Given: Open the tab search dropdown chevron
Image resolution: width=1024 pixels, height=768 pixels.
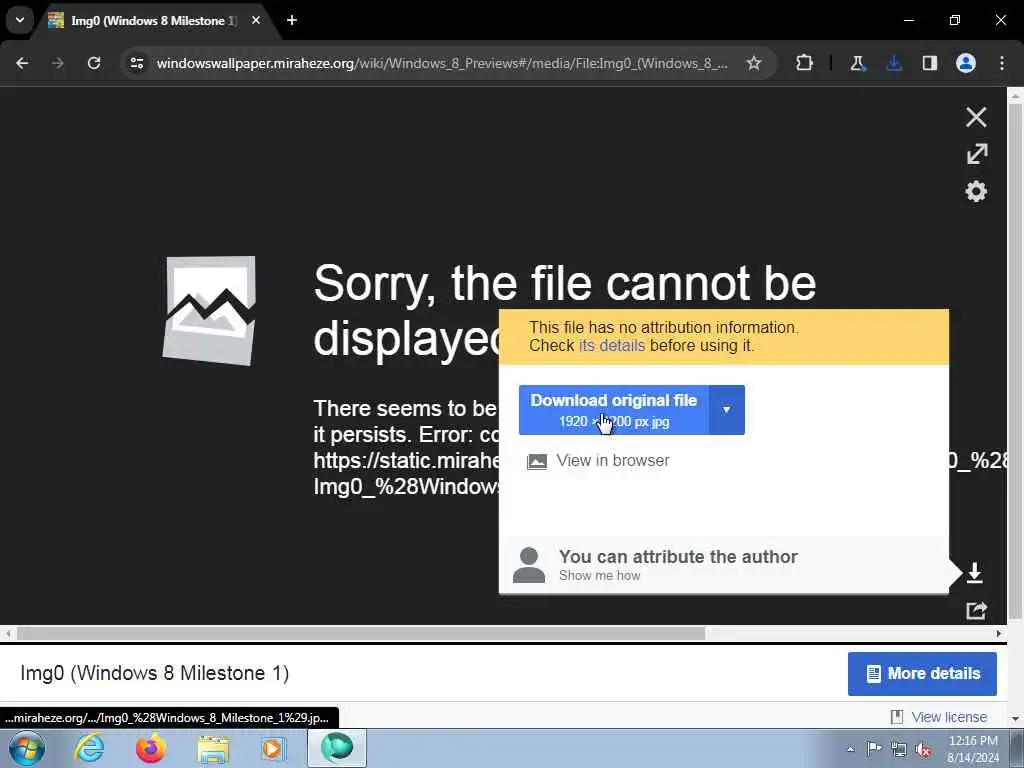Looking at the screenshot, I should pyautogui.click(x=20, y=20).
